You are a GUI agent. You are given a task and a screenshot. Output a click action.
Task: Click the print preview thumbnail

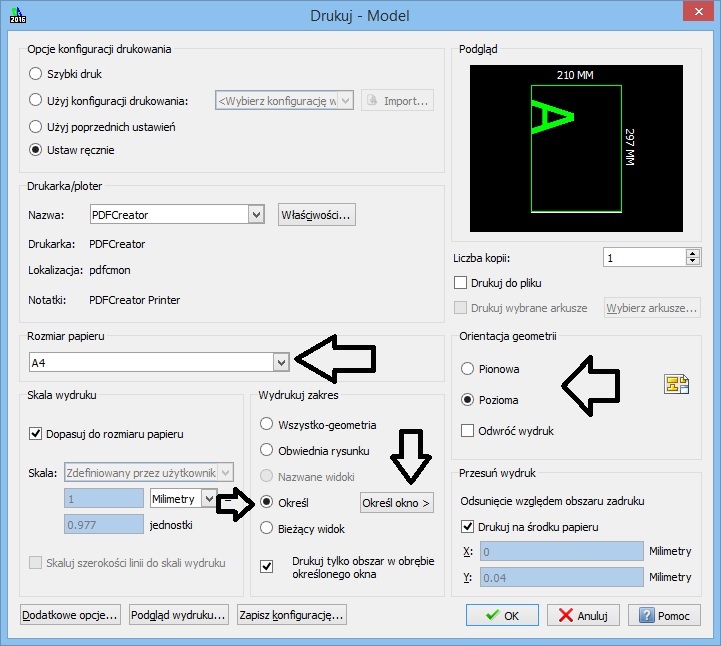[576, 148]
